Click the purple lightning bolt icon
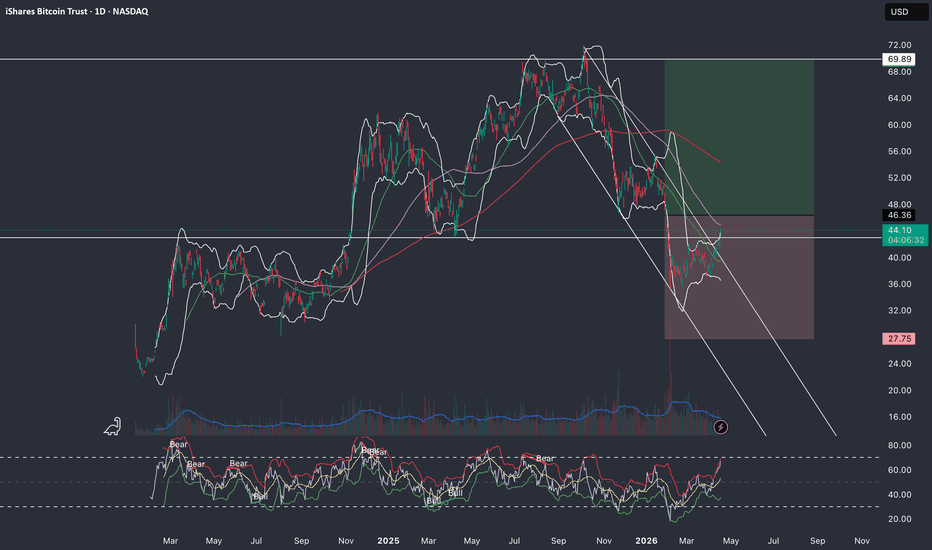The height and width of the screenshot is (550, 932). 722,427
